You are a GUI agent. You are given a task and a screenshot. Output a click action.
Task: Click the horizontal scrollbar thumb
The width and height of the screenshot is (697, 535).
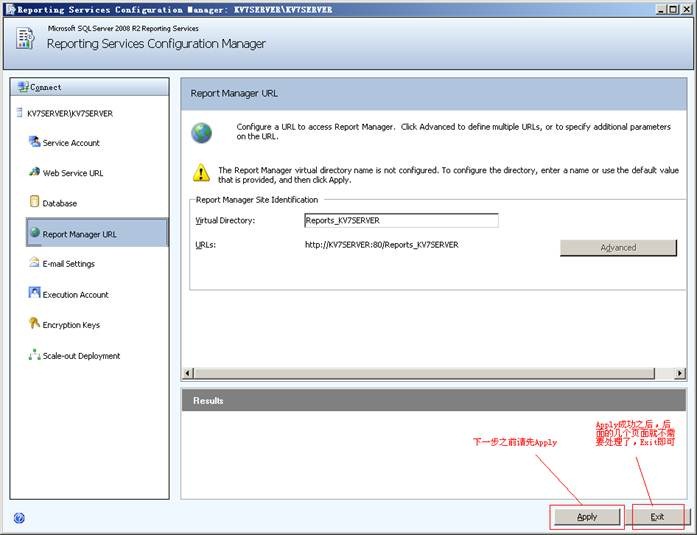425,373
